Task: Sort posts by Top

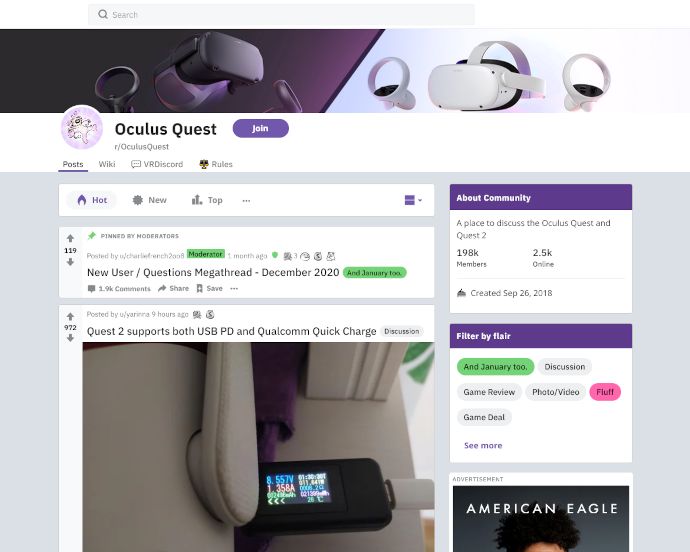Action: [x=207, y=200]
